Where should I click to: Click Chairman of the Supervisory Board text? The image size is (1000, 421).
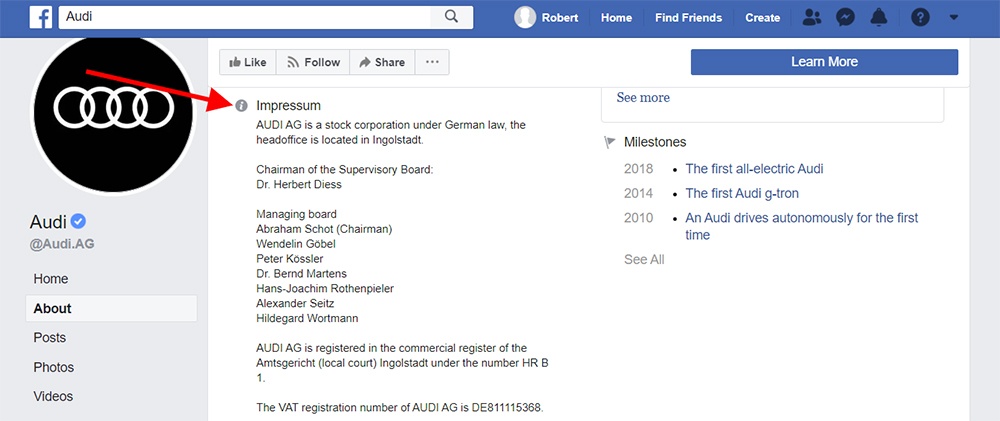[x=344, y=170]
